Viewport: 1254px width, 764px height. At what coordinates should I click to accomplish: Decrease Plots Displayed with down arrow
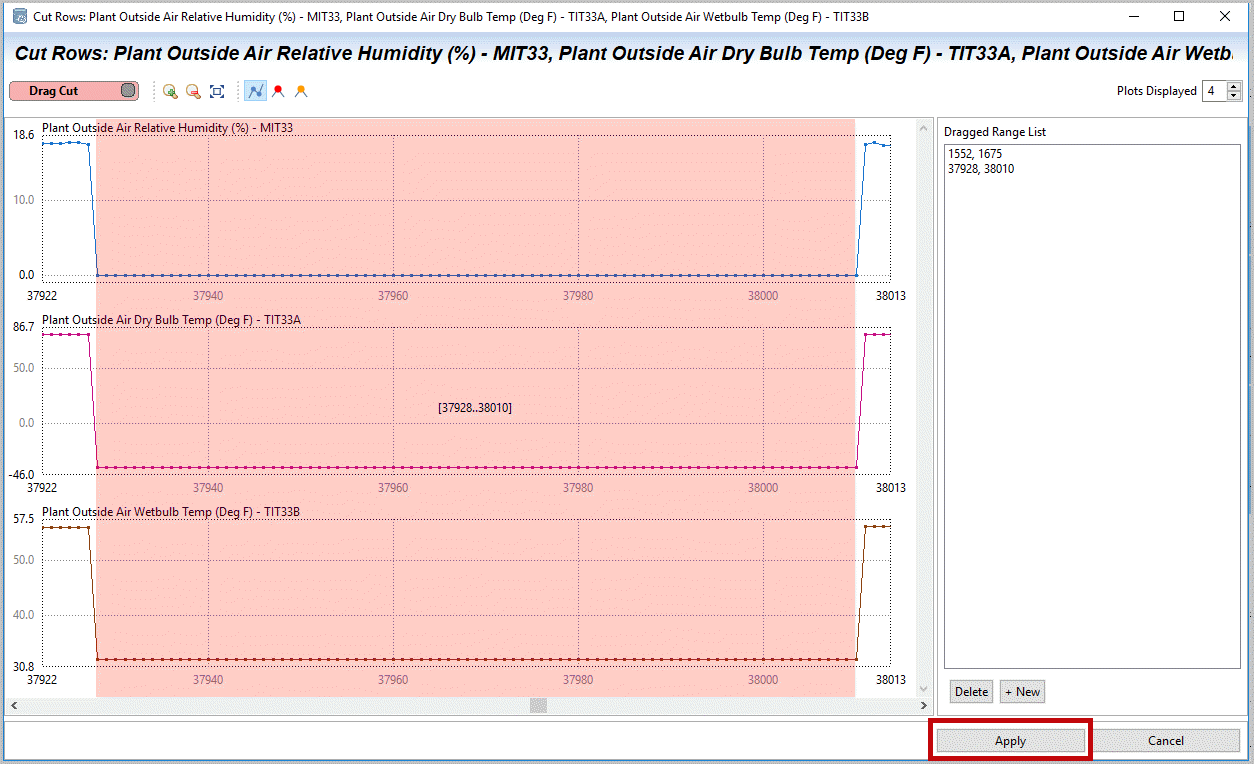click(1234, 96)
